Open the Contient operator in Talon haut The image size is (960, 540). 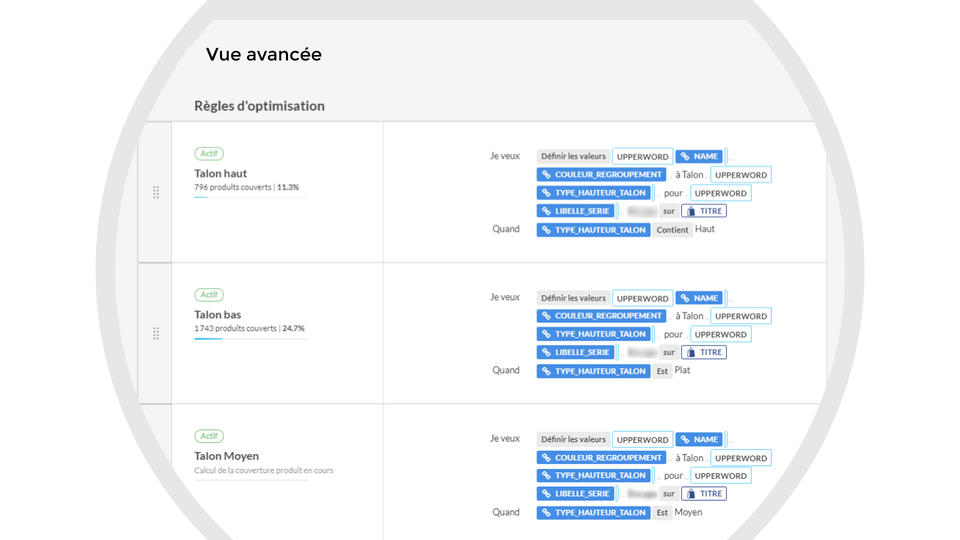[672, 230]
